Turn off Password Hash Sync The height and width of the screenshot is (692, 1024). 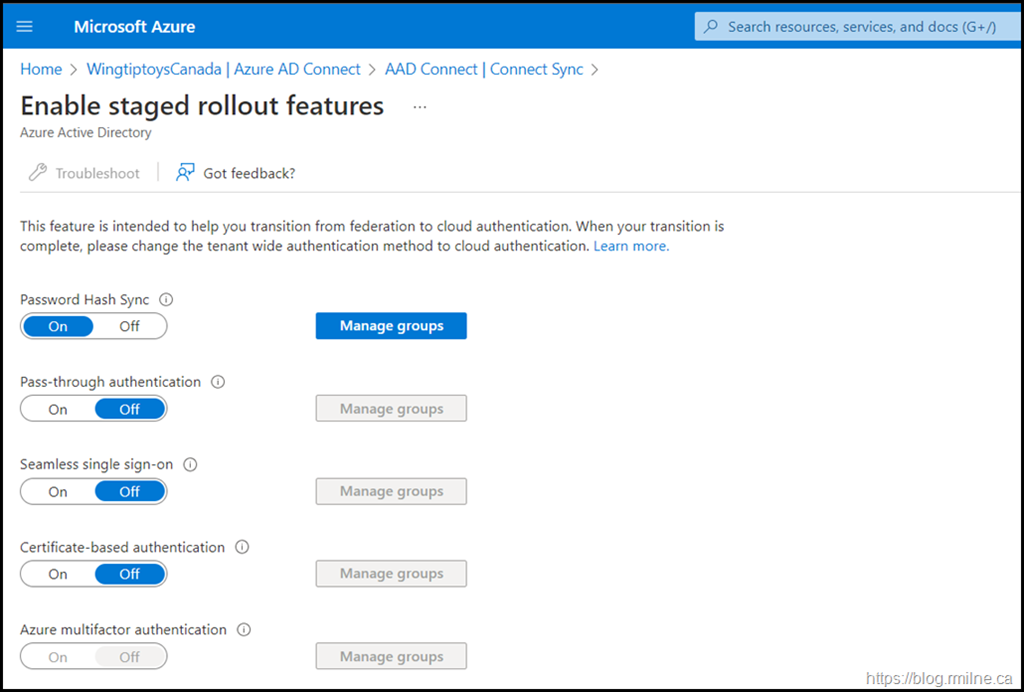(130, 326)
